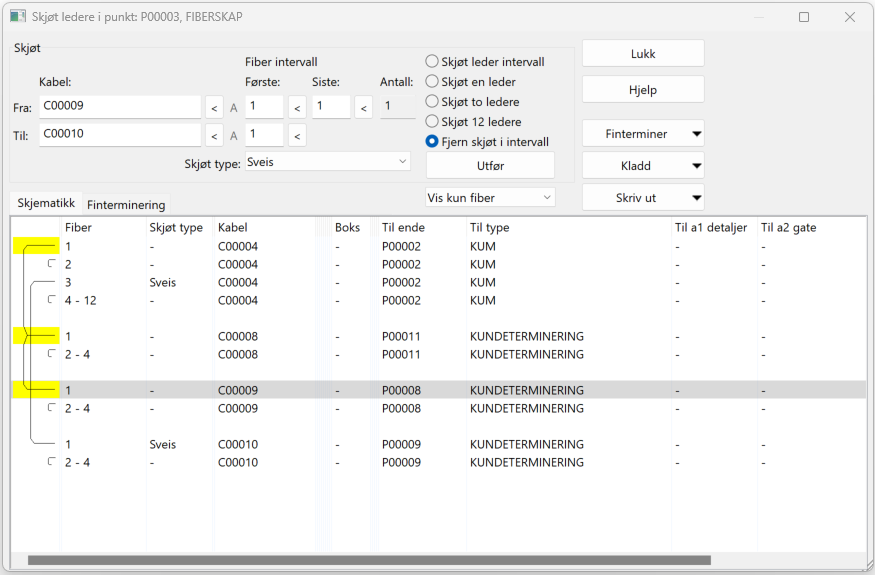Click 'KUM' in the fiber 4 - 12 row
This screenshot has height=575, width=875.
[x=483, y=300]
